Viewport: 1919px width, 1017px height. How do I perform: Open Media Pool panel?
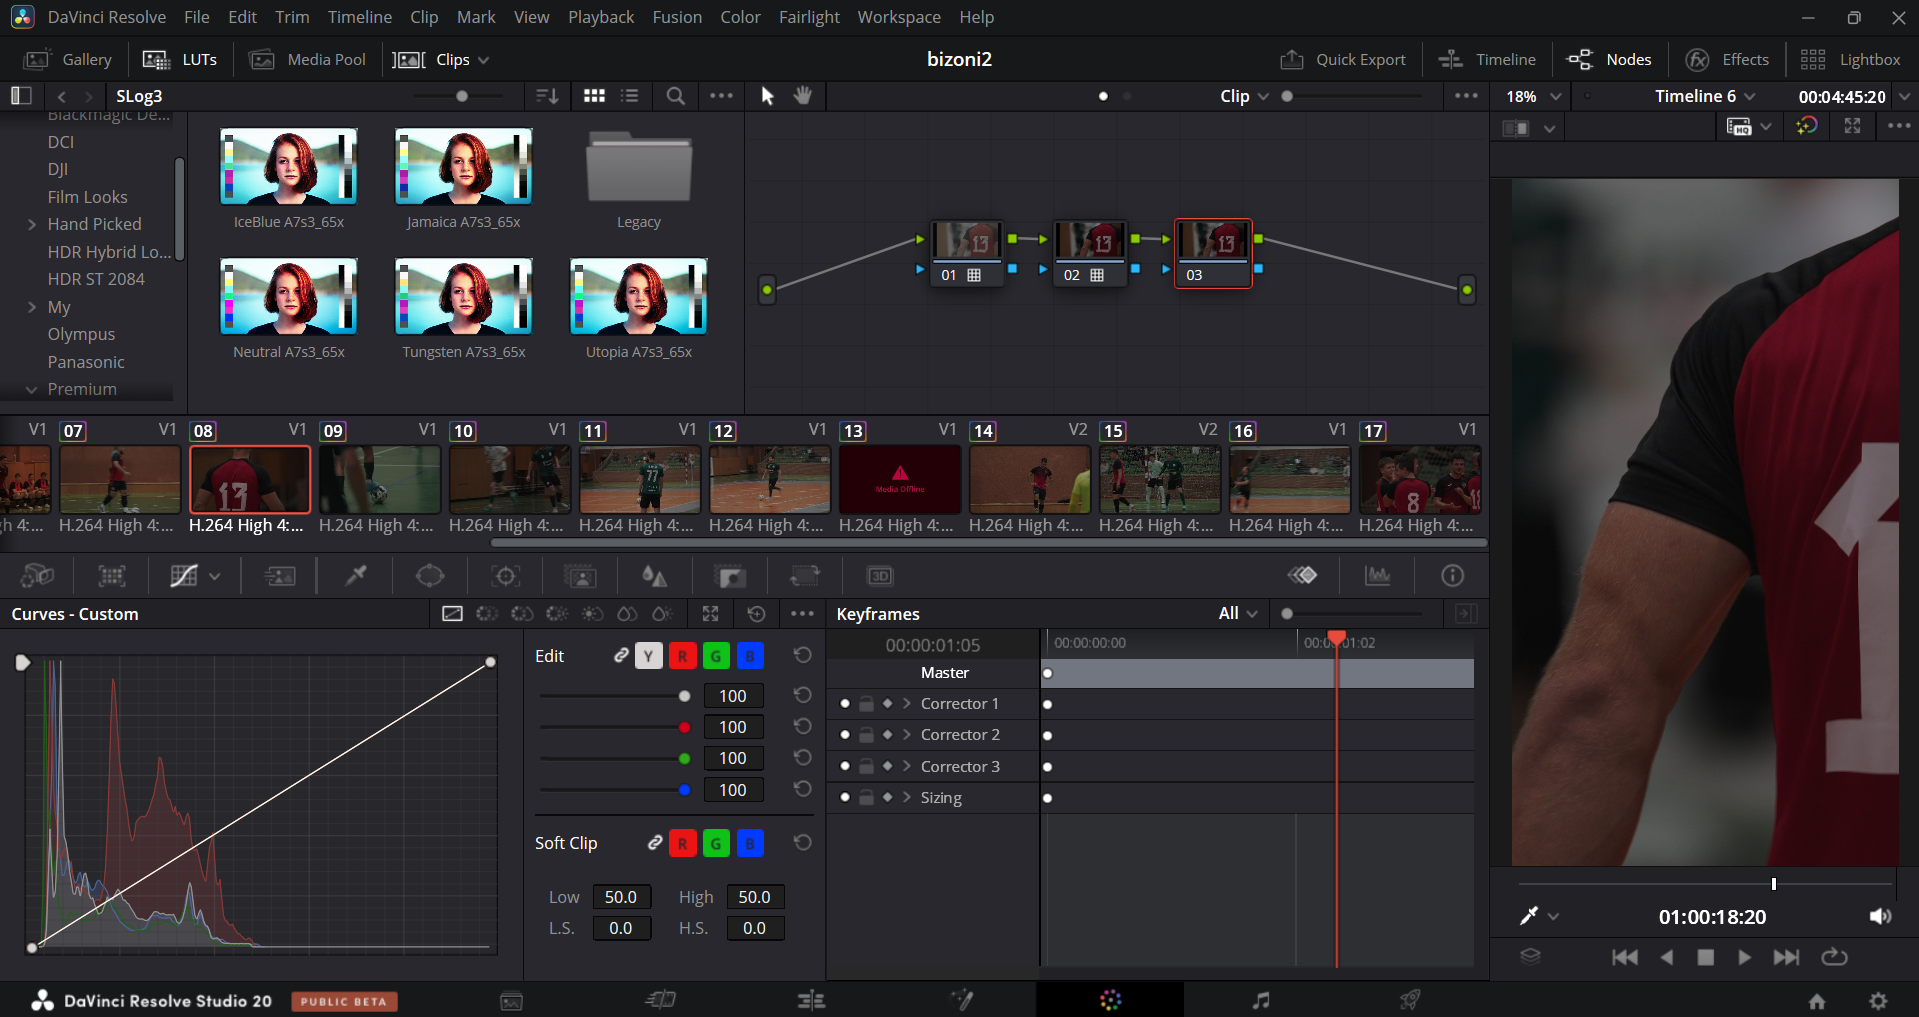307,60
